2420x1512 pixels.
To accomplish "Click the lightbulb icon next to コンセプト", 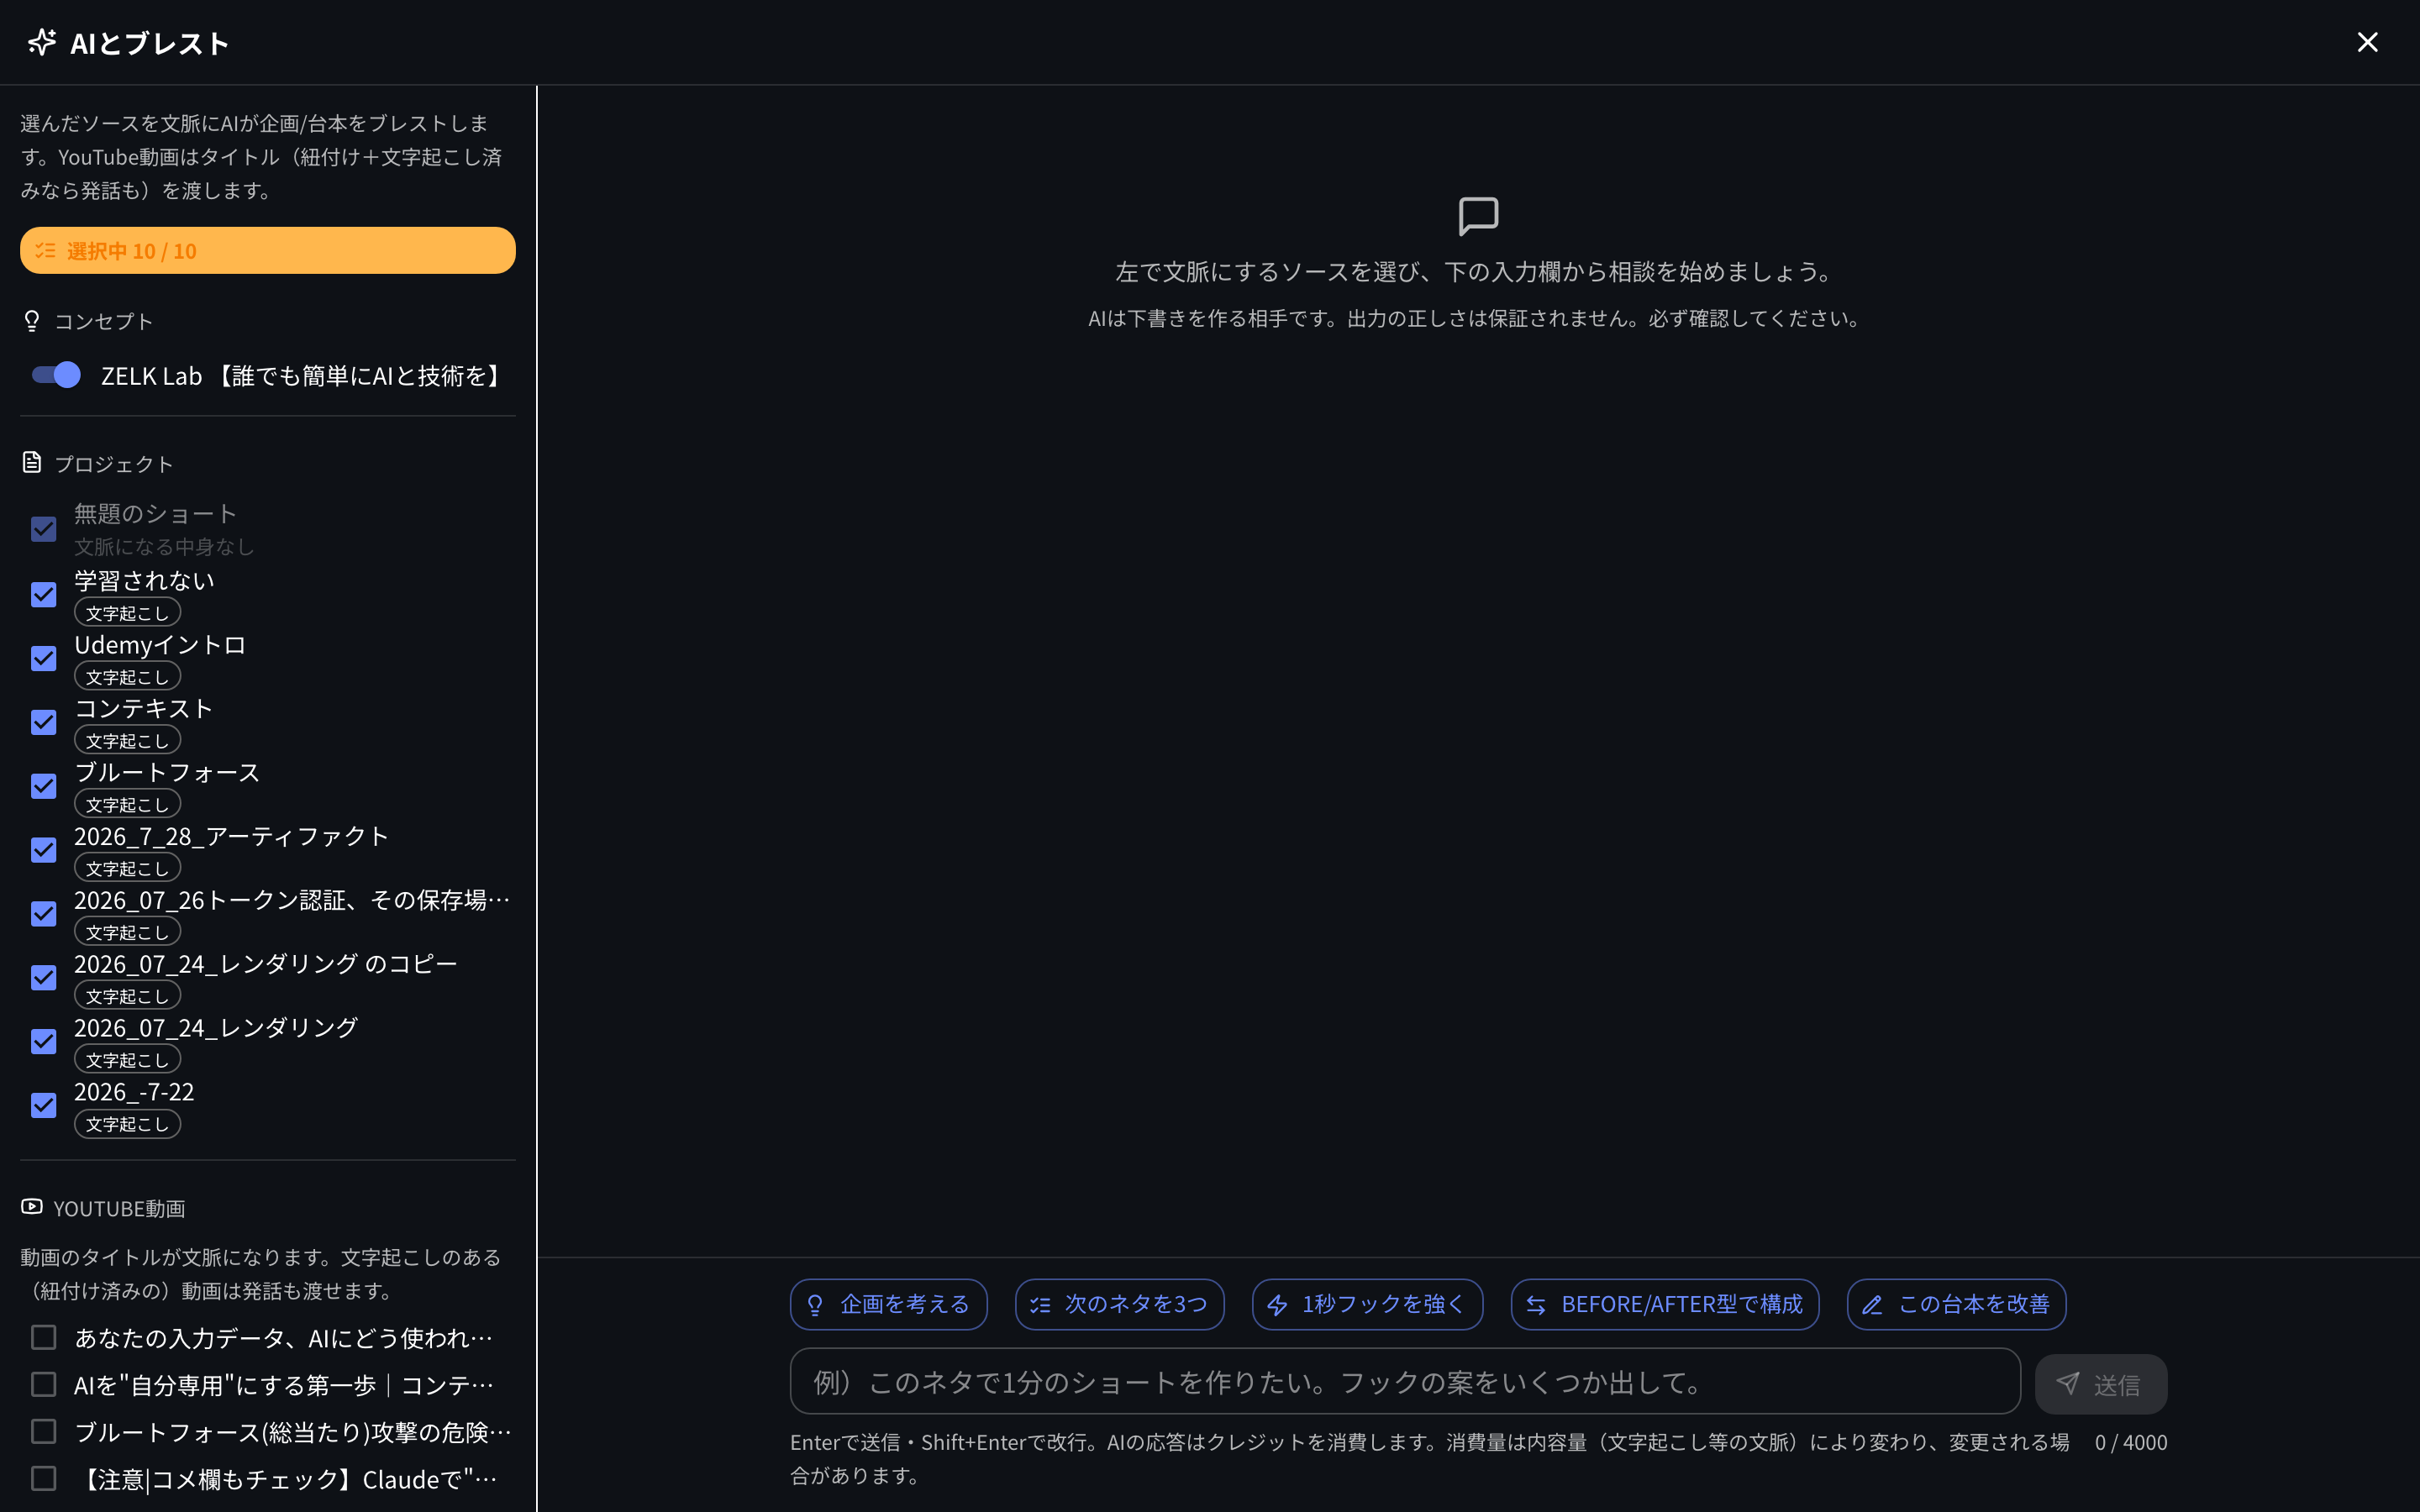I will 32,321.
